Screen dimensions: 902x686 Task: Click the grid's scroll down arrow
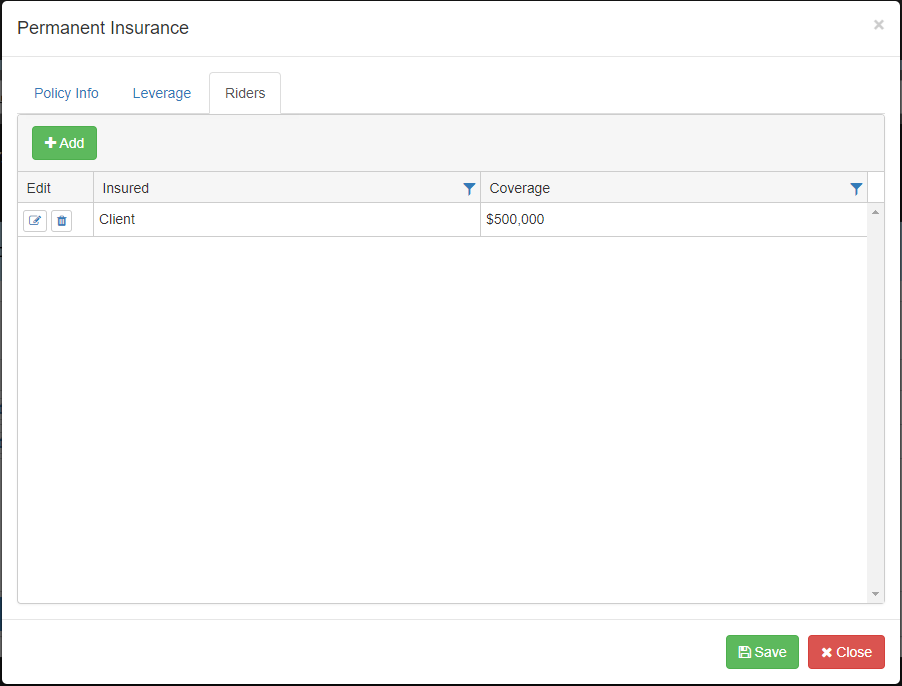876,594
